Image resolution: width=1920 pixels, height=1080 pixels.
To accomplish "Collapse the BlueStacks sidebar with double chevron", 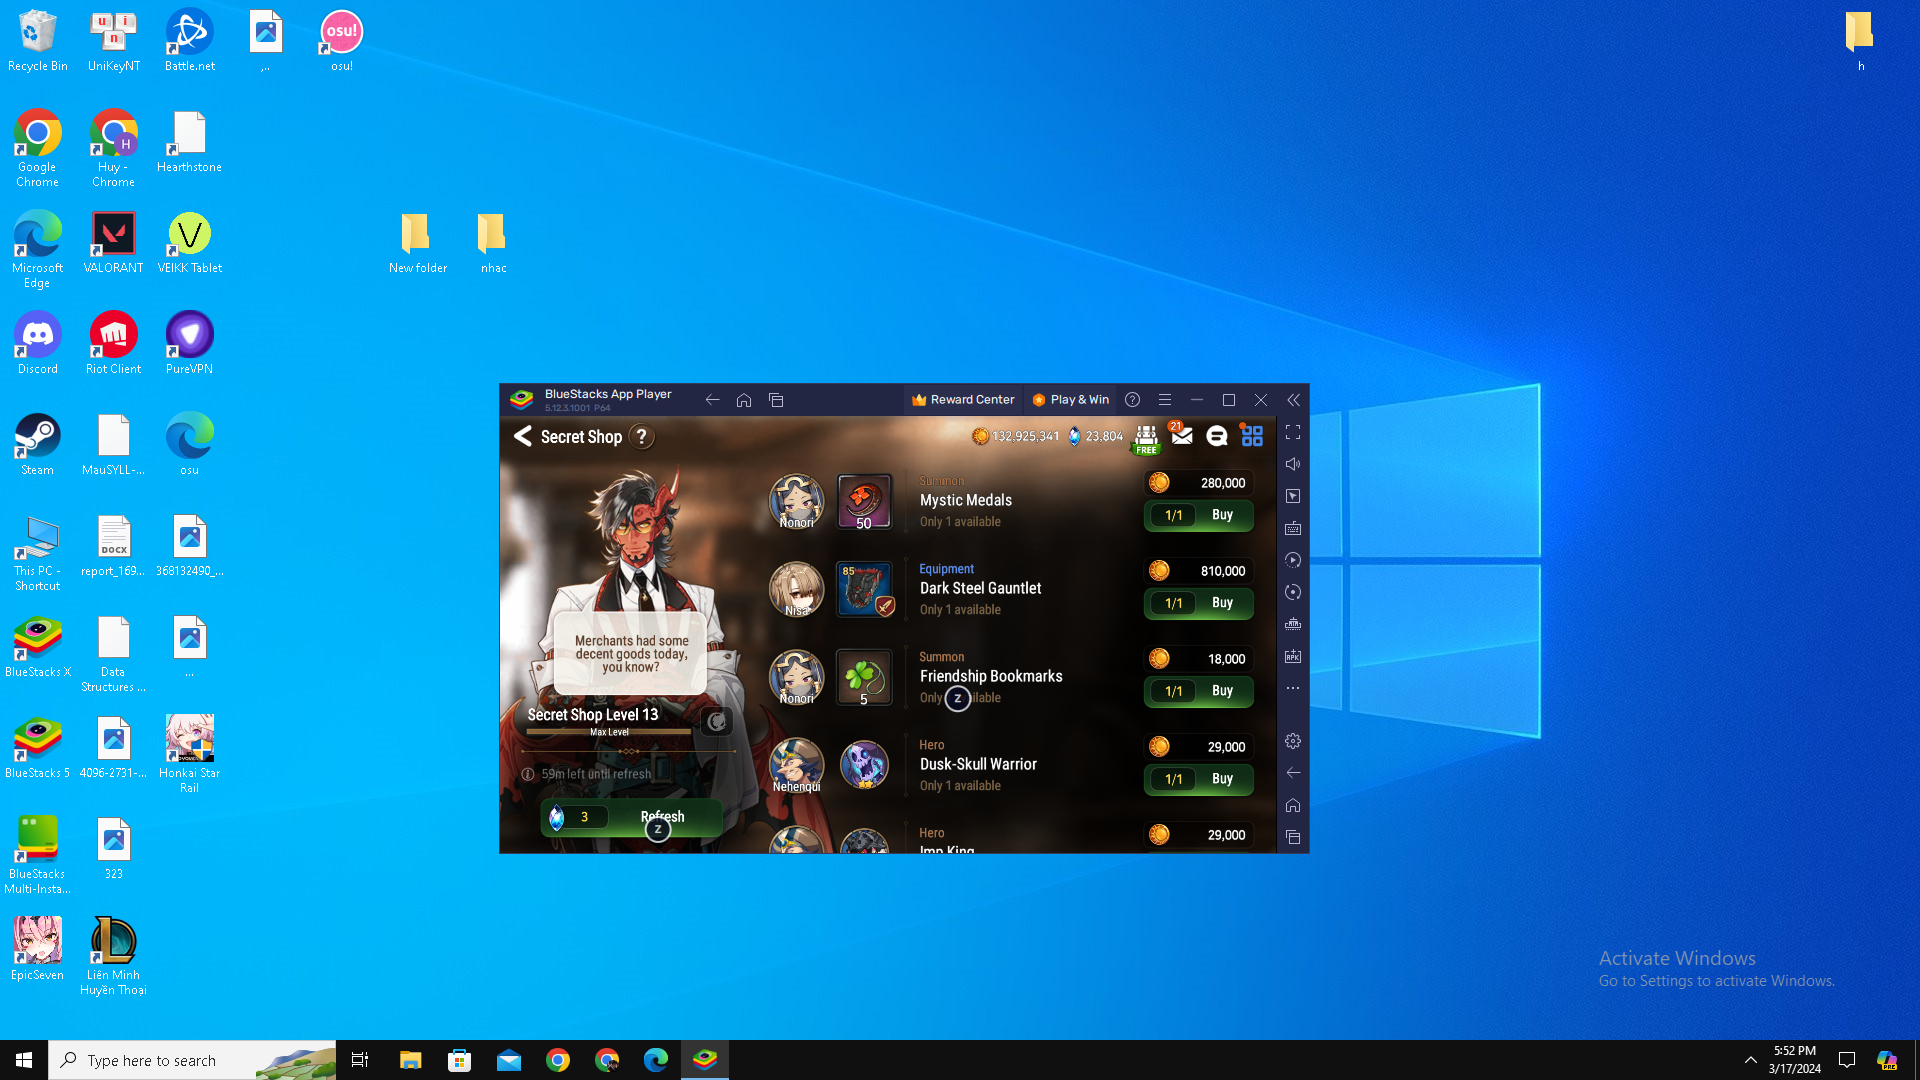I will [1293, 400].
